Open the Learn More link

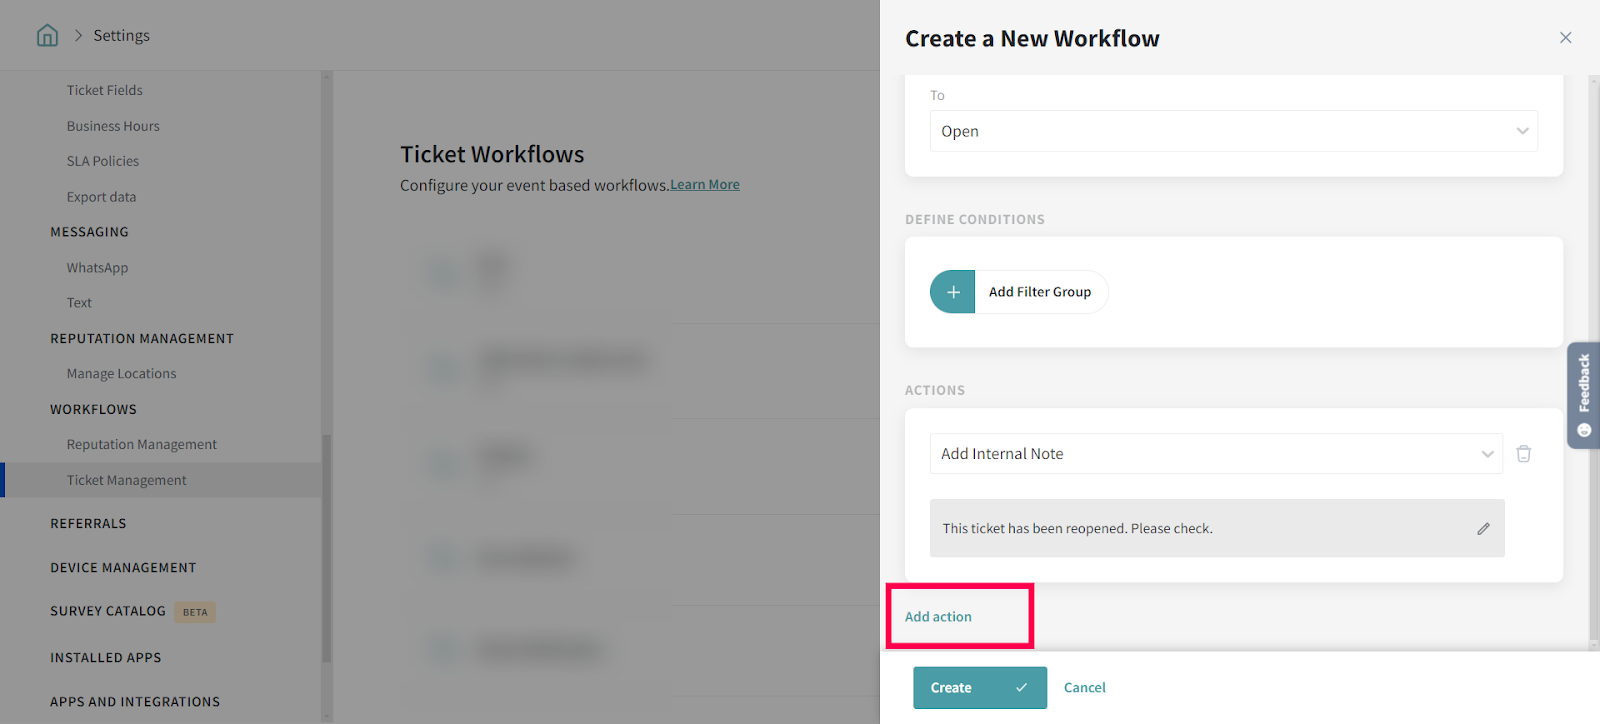pyautogui.click(x=705, y=185)
